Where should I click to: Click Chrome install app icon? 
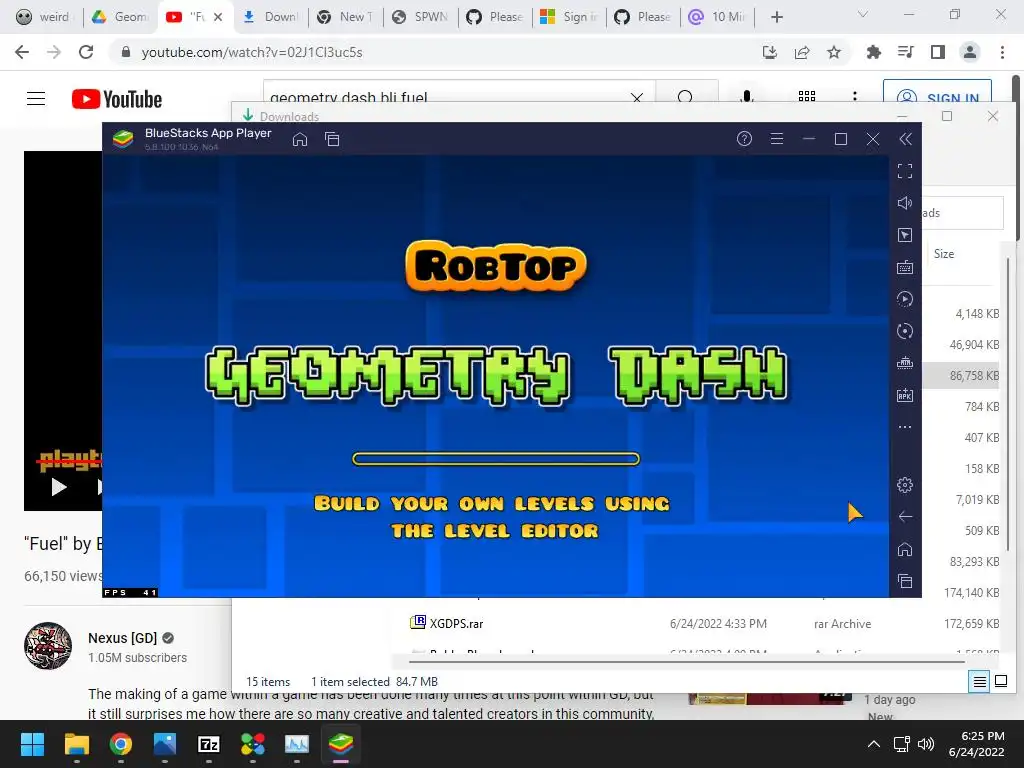click(770, 52)
